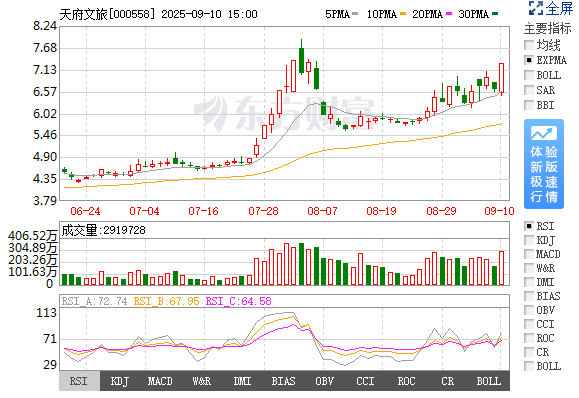
Task: Click the 07-28 date axis label
Action: point(263,211)
